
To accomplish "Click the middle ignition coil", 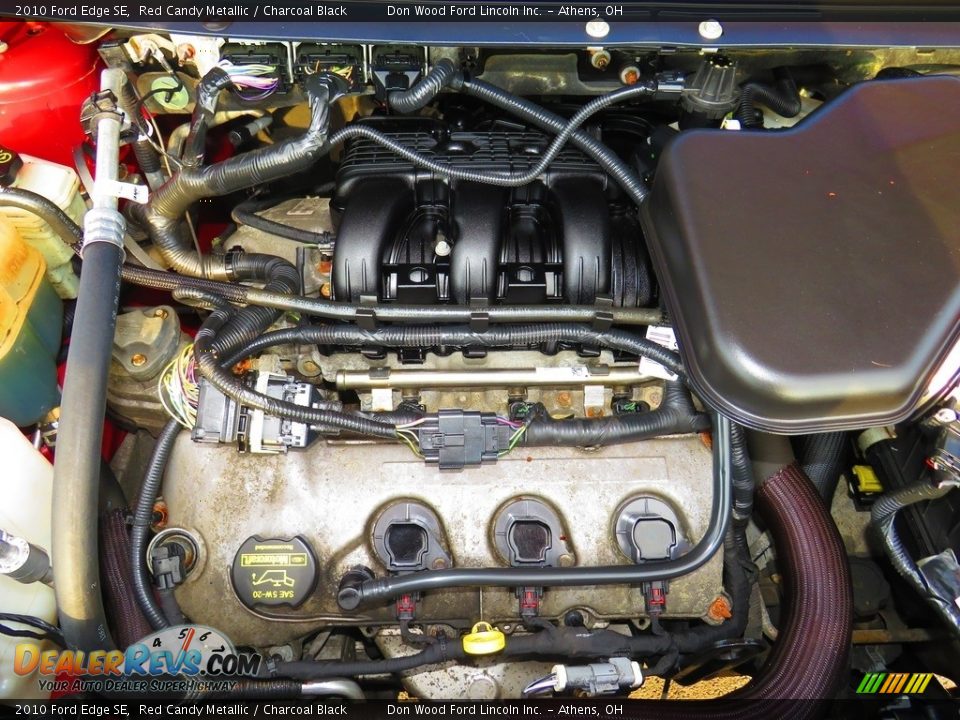I will point(530,535).
